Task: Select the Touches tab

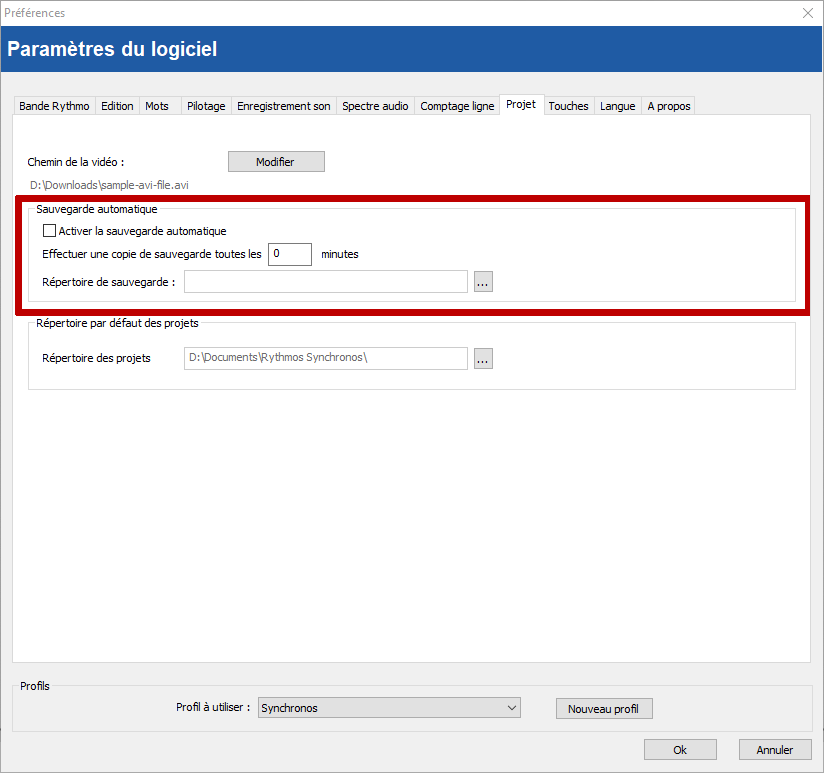Action: point(568,106)
